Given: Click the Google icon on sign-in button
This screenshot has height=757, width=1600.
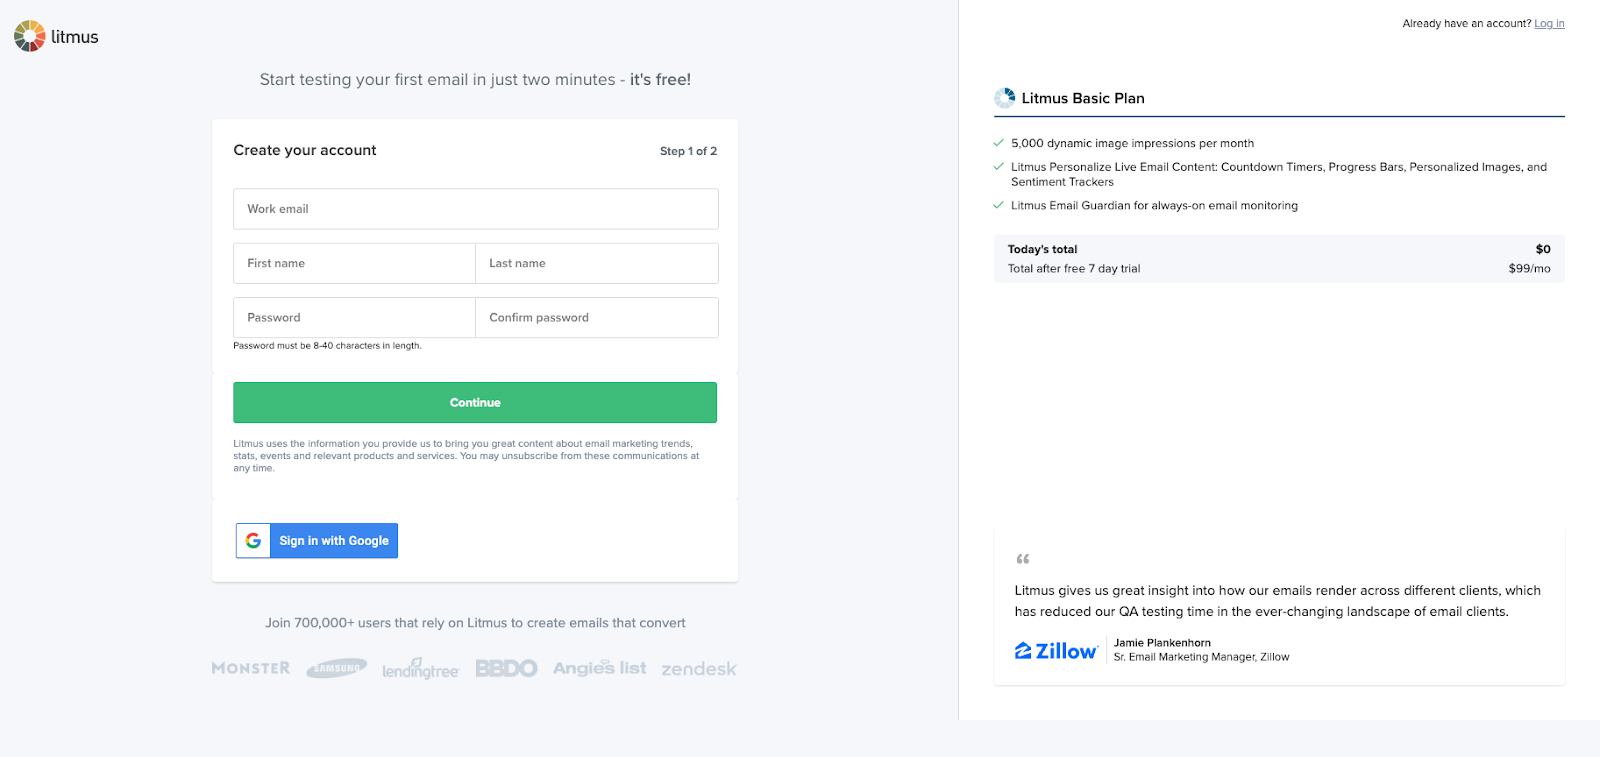Looking at the screenshot, I should (252, 540).
